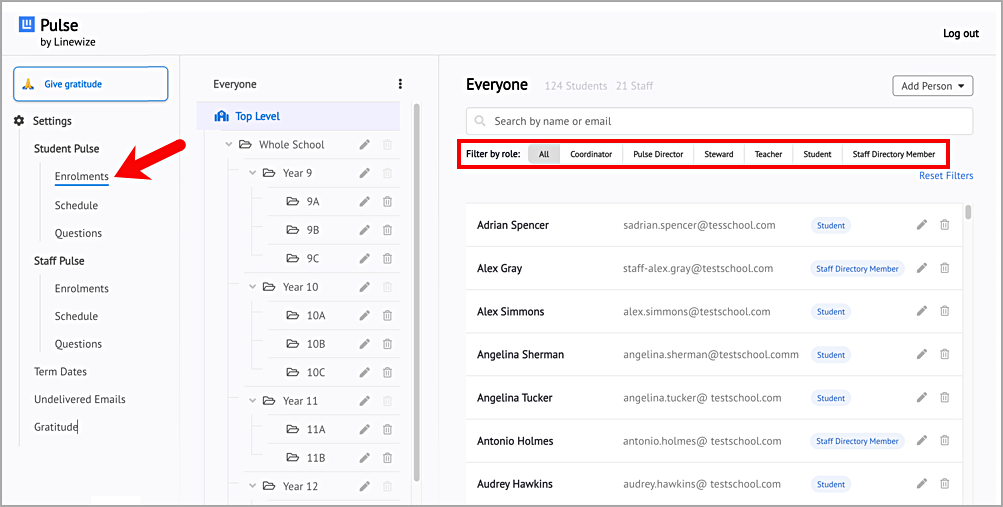Delete Alex Simmons from list
1003x507 pixels.
point(945,311)
